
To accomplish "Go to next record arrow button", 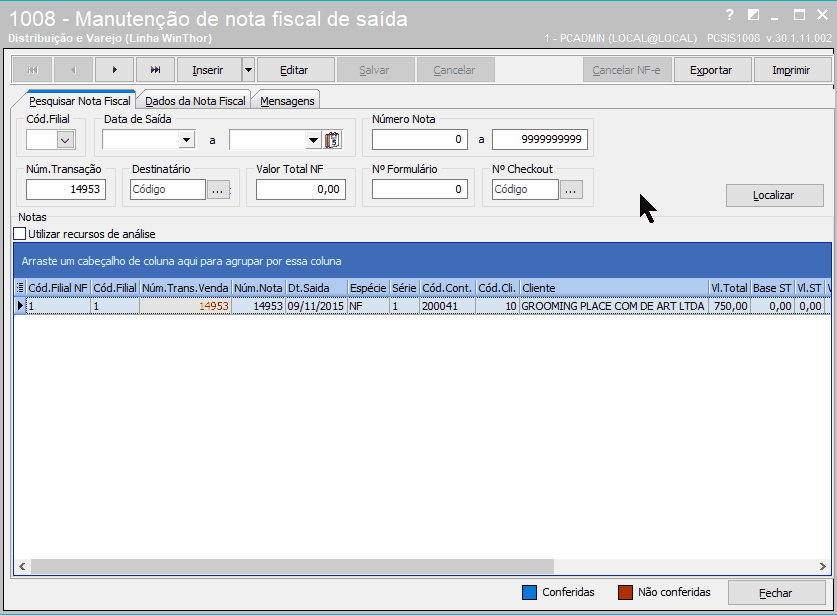I will (115, 70).
